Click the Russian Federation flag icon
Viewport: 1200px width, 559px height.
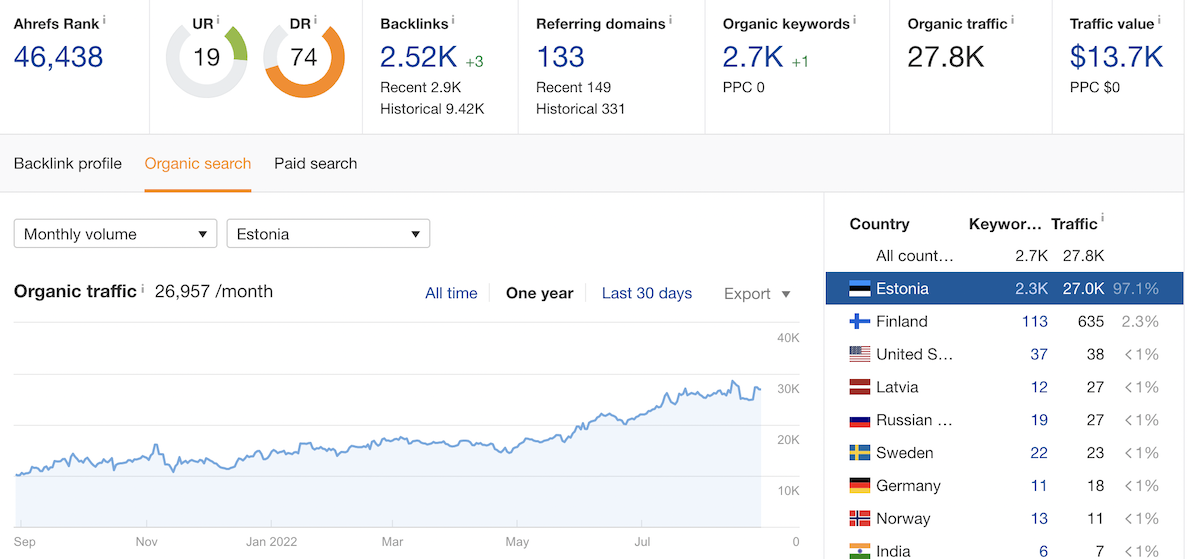coord(859,420)
